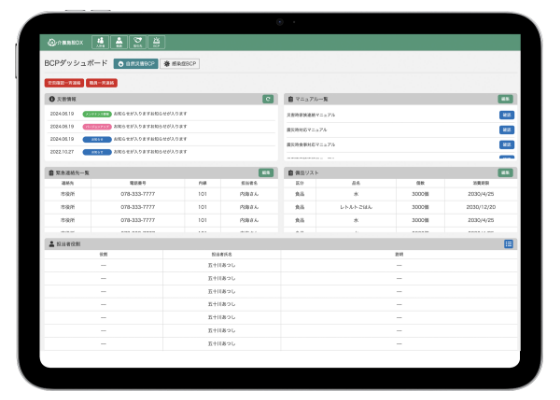Edit the 備蓄リスト panel
The height and width of the screenshot is (400, 560).
[x=505, y=172]
